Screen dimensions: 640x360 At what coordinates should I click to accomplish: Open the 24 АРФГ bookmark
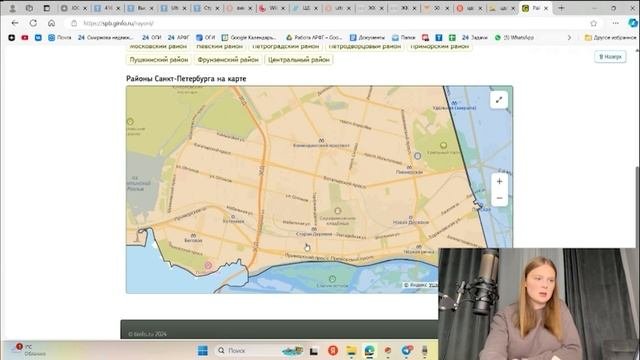[x=178, y=38]
